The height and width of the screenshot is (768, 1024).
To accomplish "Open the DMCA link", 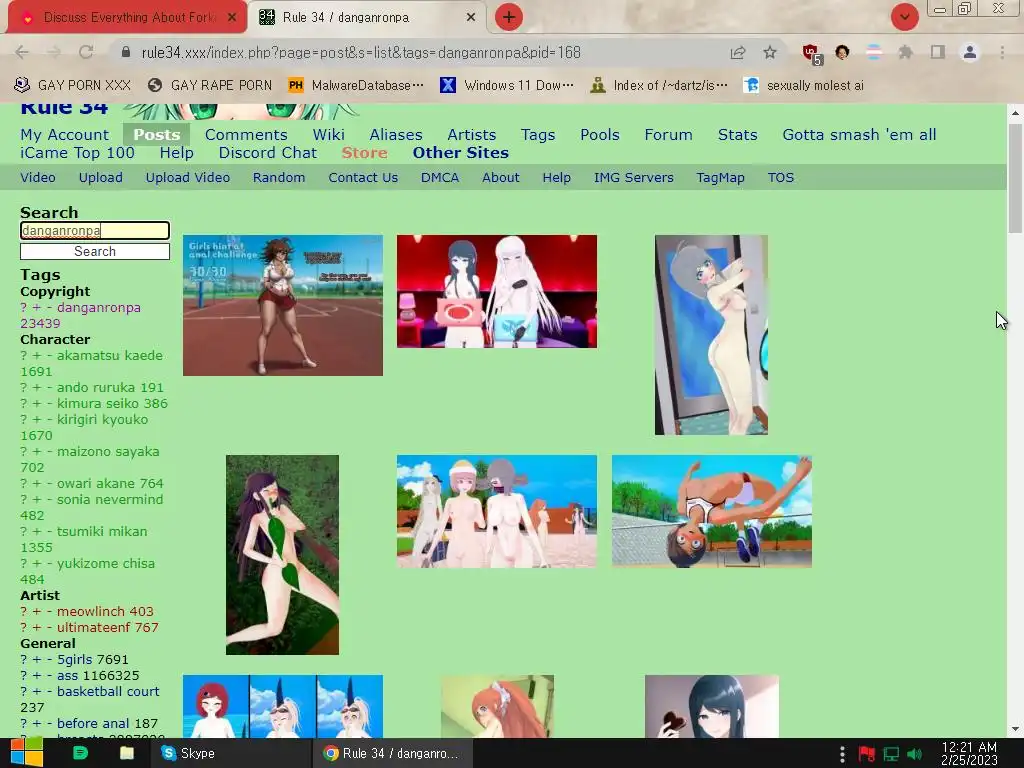I will coord(440,178).
